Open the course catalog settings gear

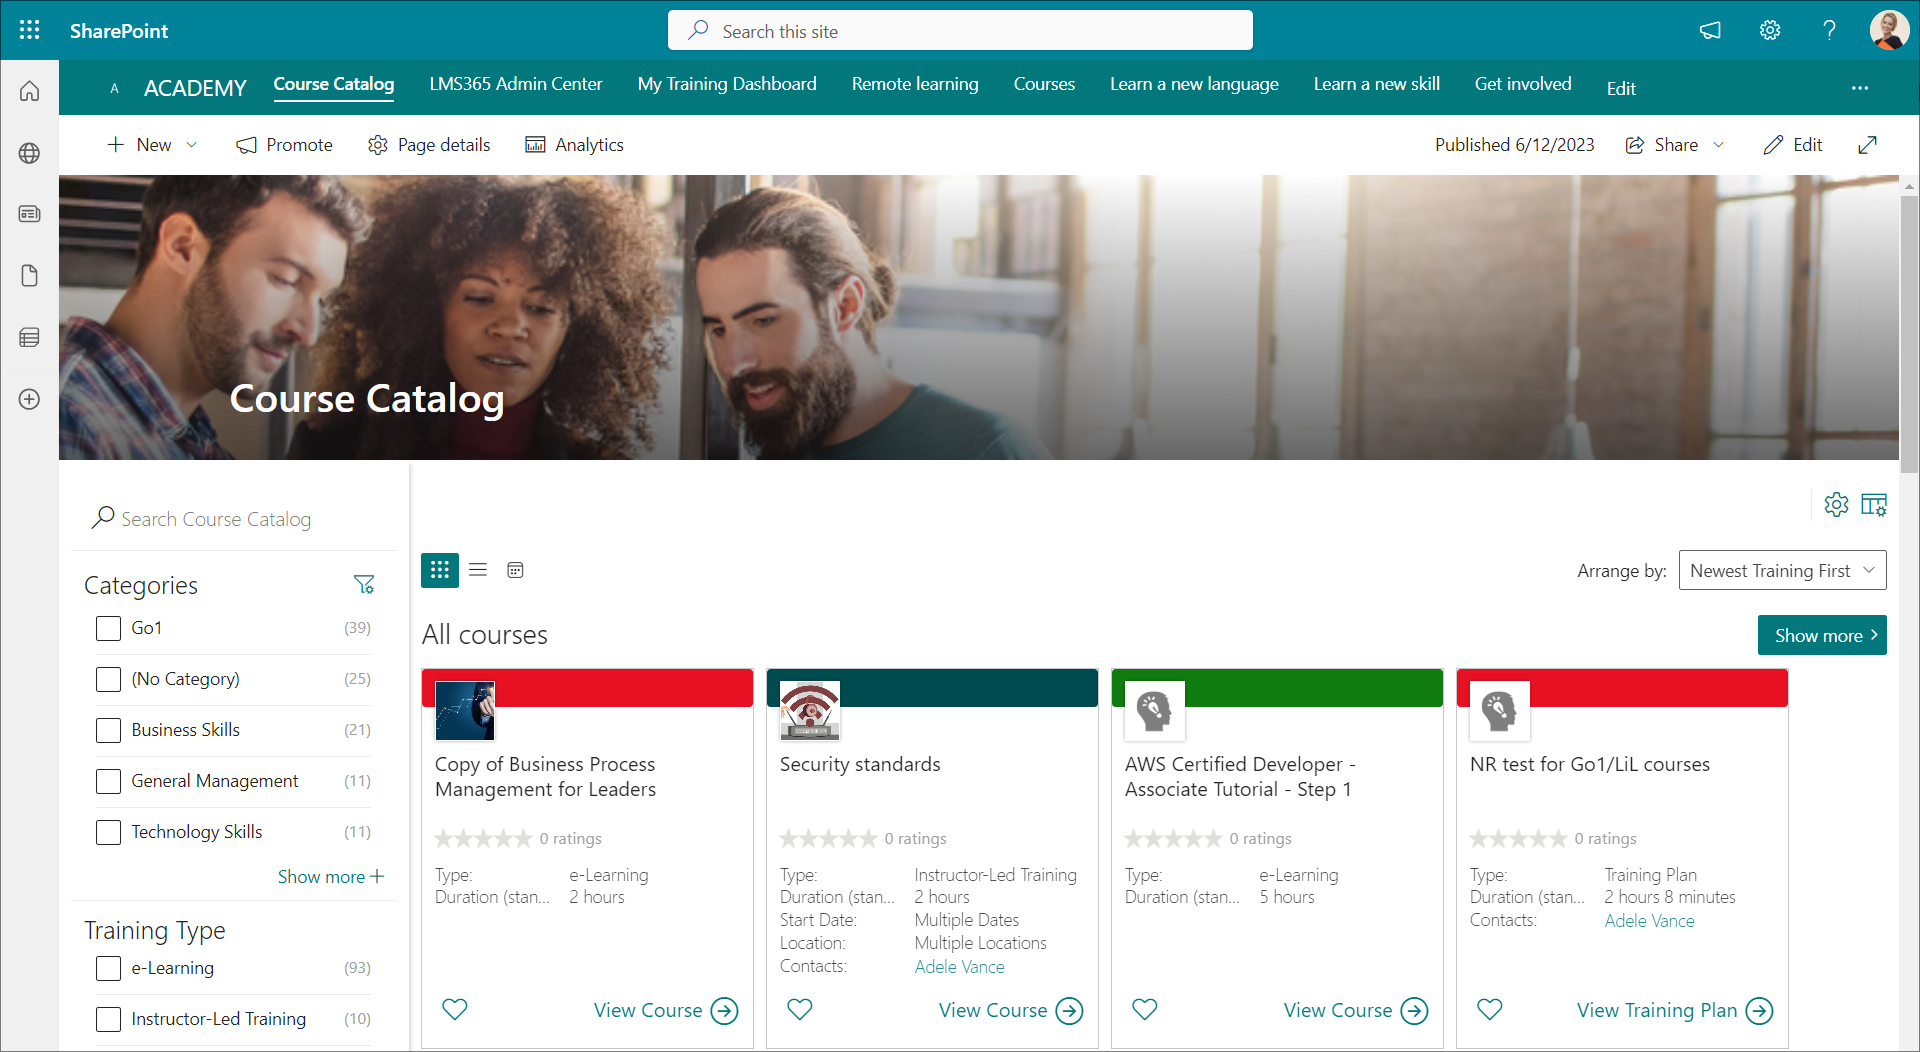coord(1836,505)
